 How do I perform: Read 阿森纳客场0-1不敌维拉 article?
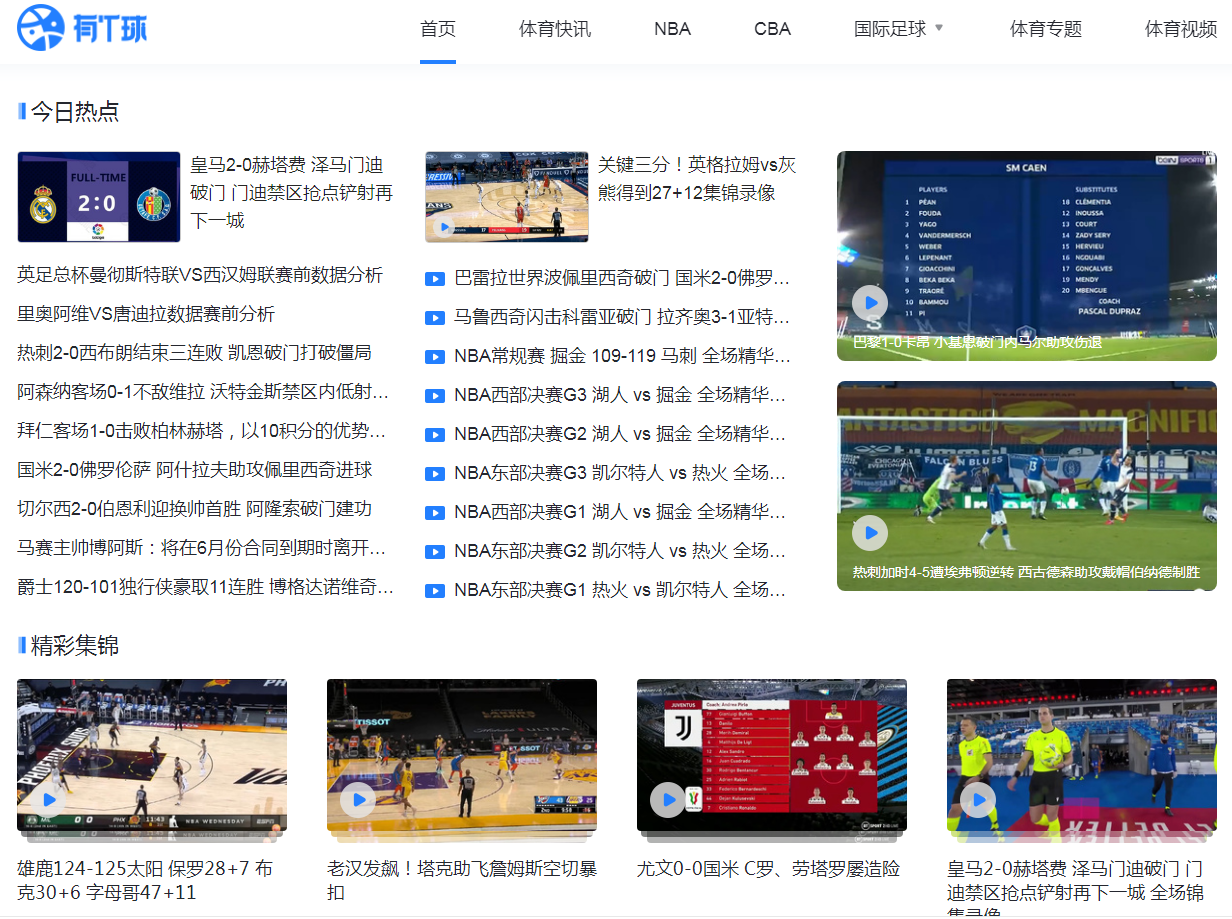204,392
